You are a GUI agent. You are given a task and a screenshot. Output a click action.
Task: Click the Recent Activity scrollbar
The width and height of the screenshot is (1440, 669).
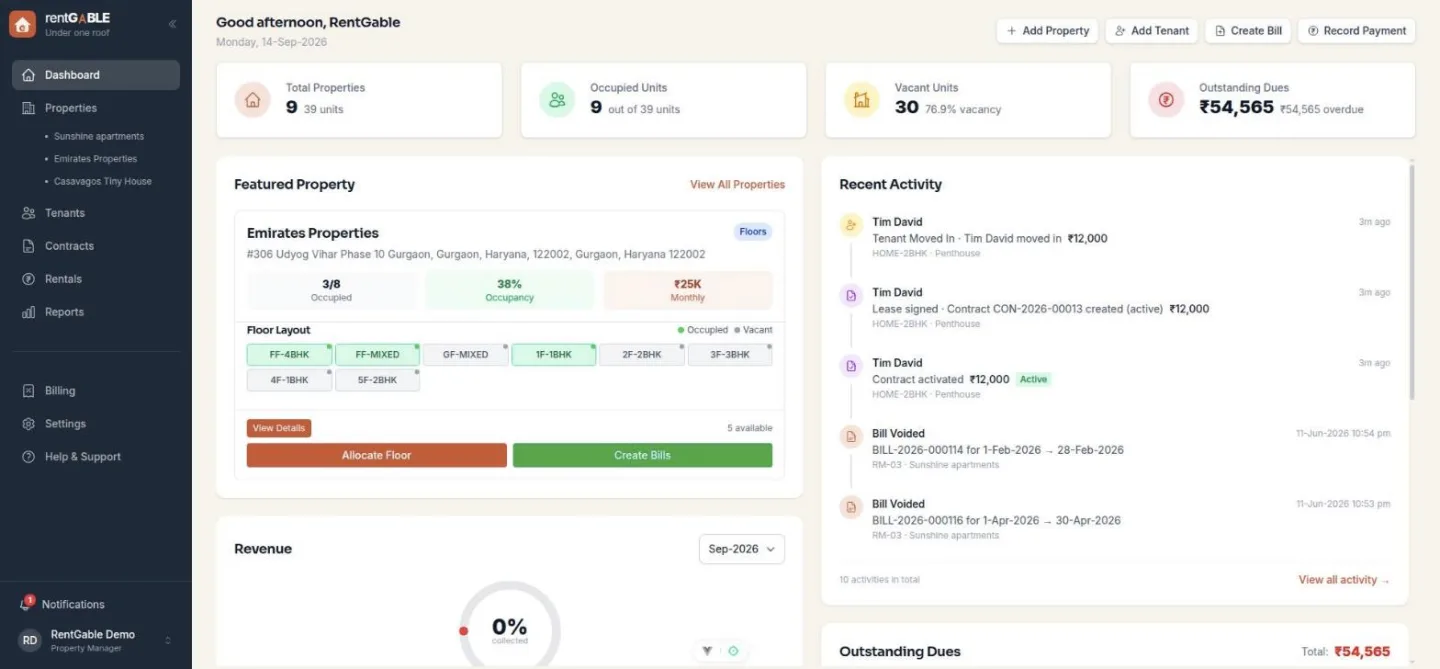(1412, 282)
